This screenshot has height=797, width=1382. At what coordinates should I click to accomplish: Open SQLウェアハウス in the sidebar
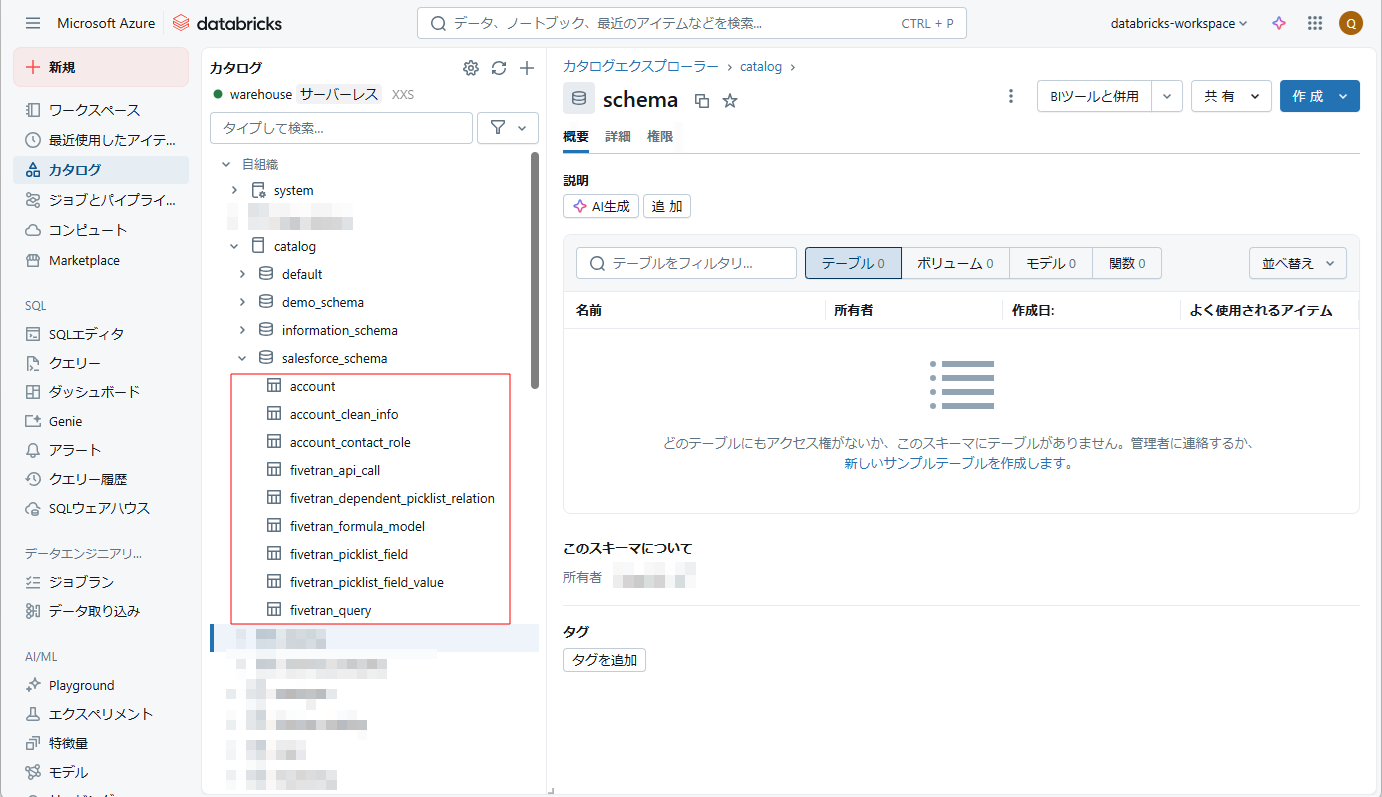pyautogui.click(x=101, y=508)
